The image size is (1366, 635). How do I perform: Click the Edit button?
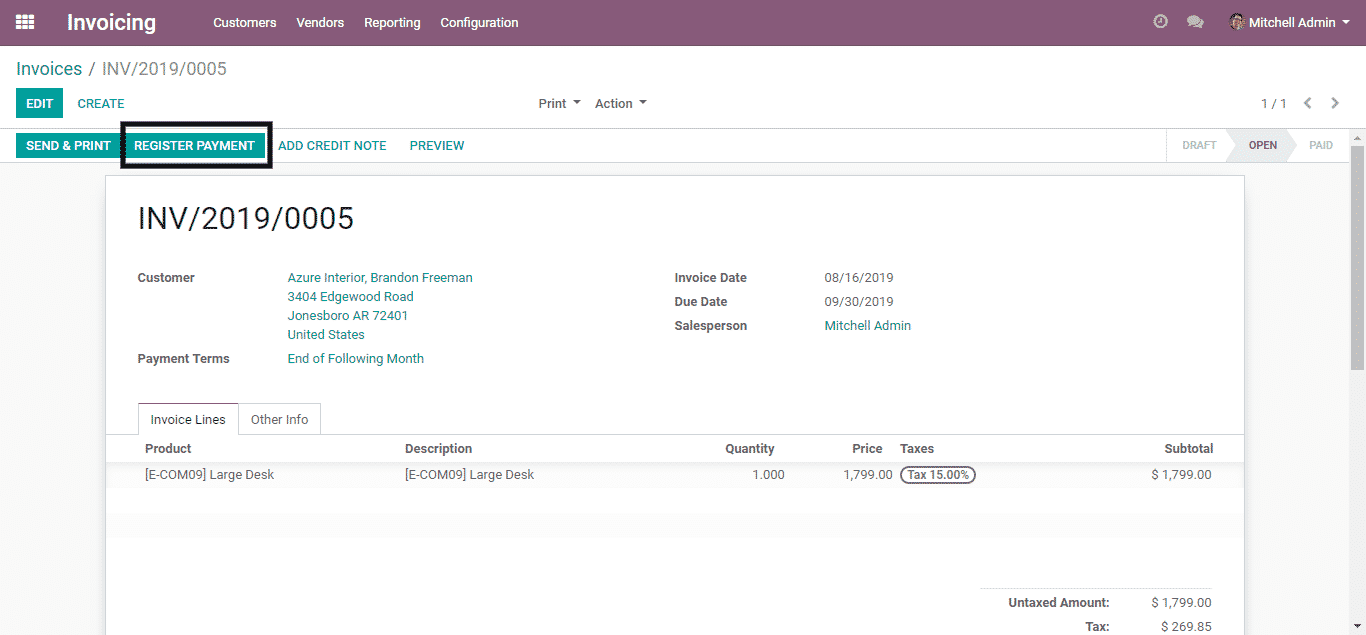point(39,103)
